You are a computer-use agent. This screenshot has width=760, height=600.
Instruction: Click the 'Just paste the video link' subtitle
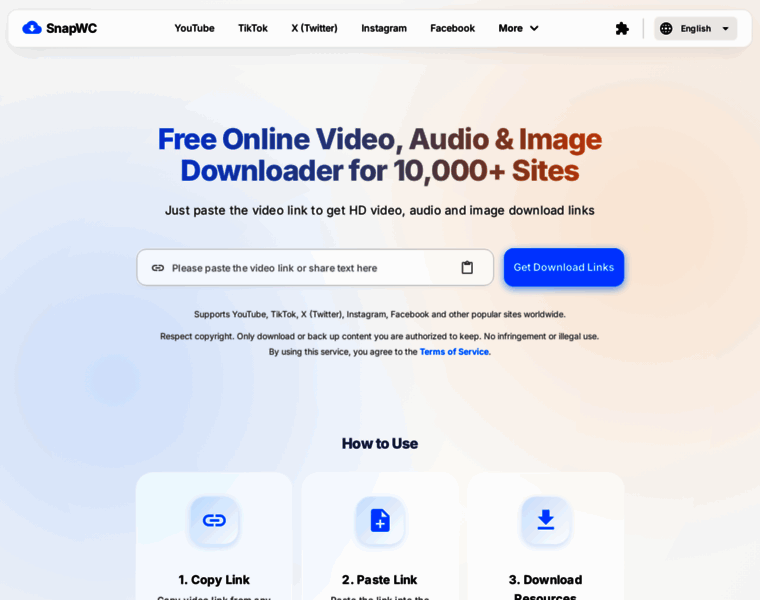pos(380,210)
